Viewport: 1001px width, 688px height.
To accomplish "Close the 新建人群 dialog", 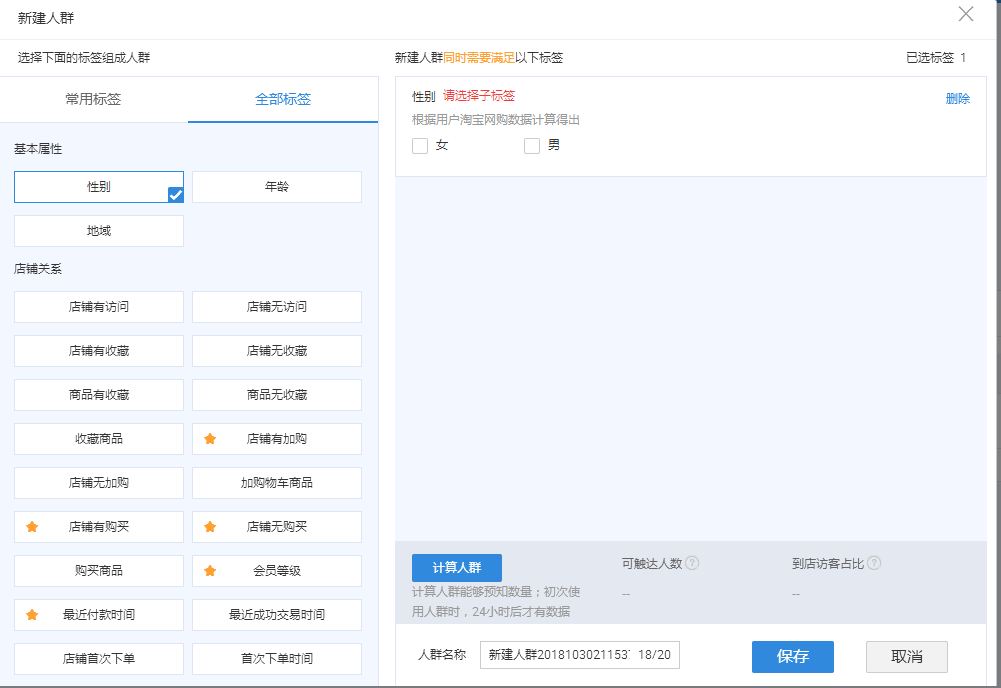I will click(x=965, y=14).
